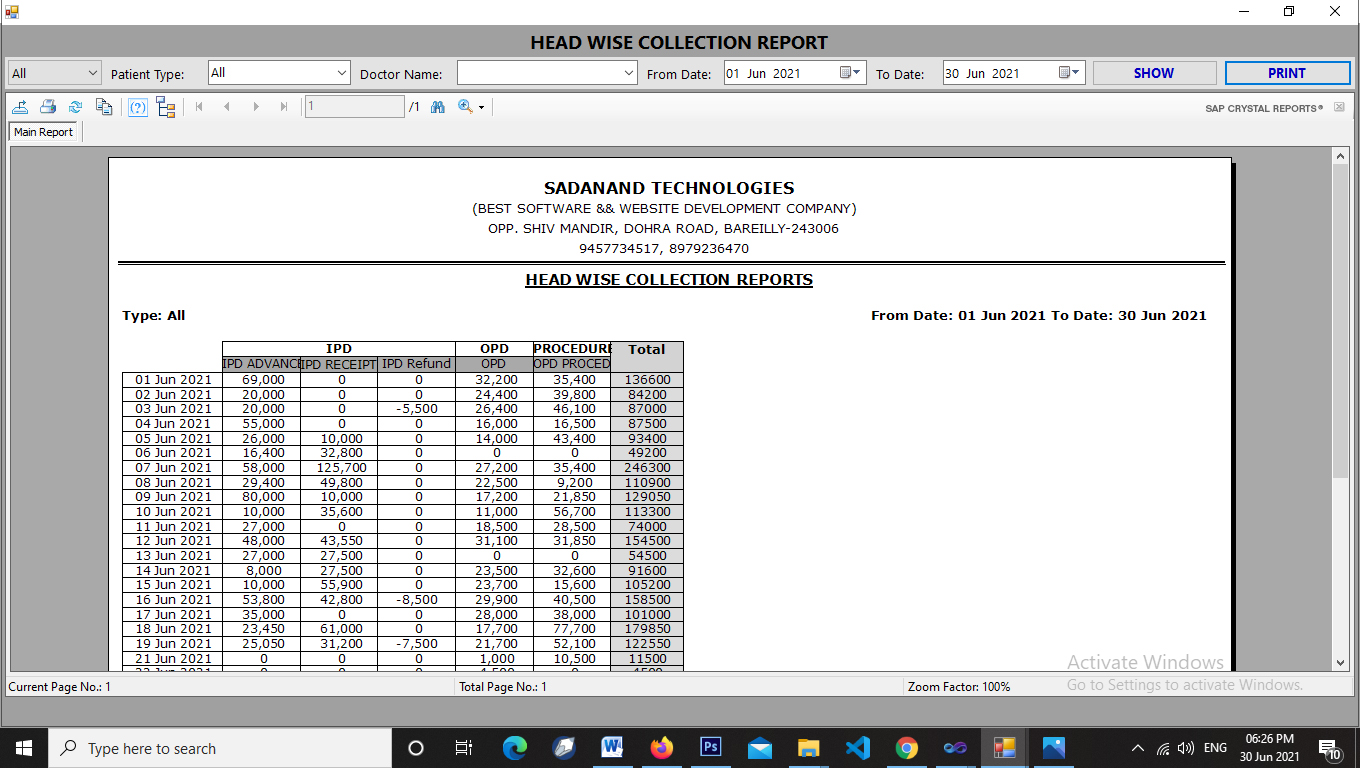
Task: Click the Copy toolbar icon
Action: (103, 107)
